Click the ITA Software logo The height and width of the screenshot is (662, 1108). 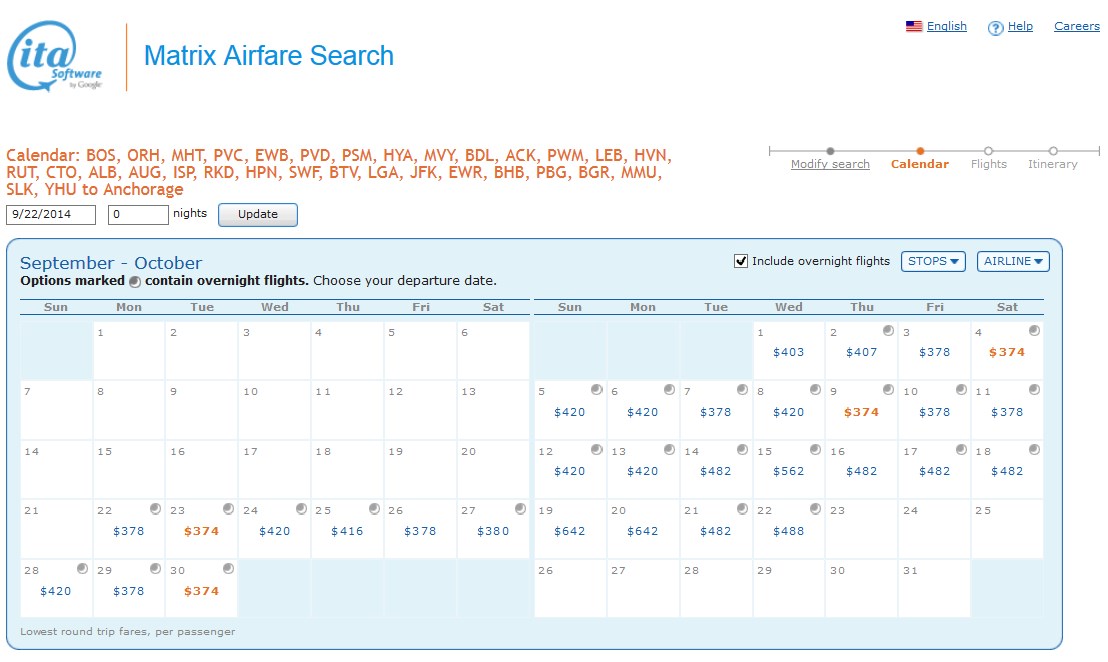[55, 57]
